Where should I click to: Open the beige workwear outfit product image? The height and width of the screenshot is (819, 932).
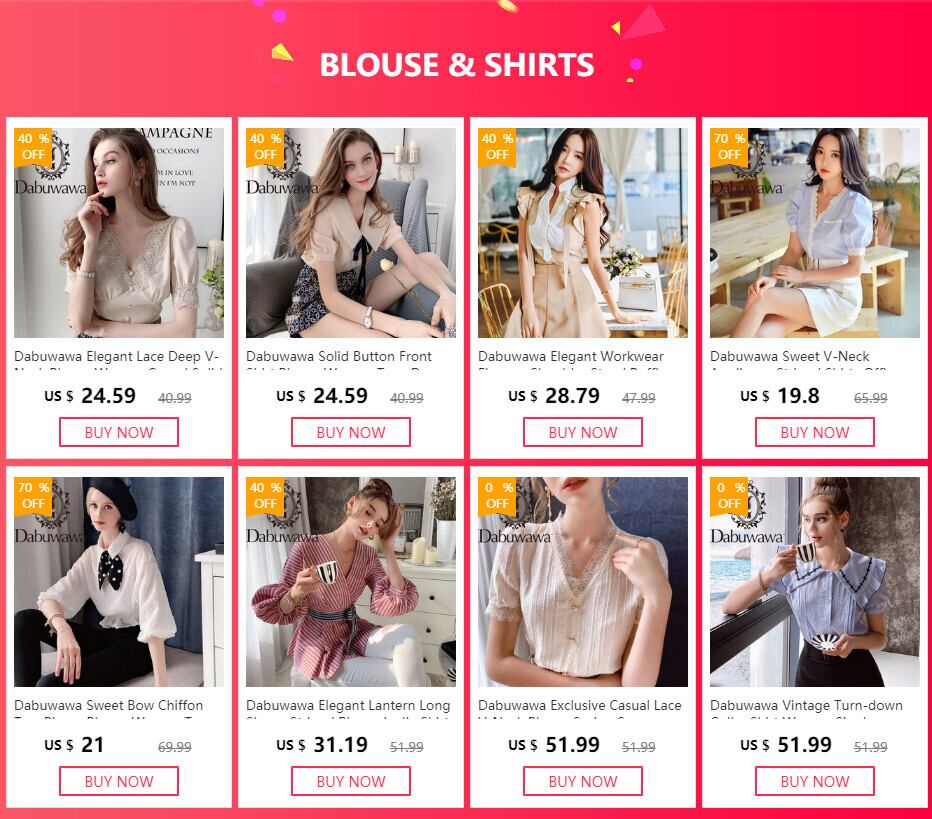pyautogui.click(x=582, y=233)
